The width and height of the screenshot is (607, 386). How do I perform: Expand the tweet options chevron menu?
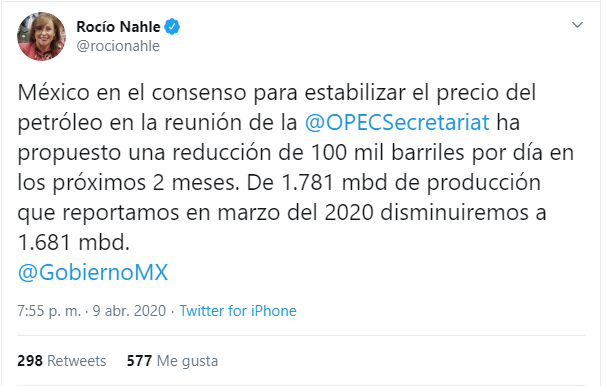577,25
